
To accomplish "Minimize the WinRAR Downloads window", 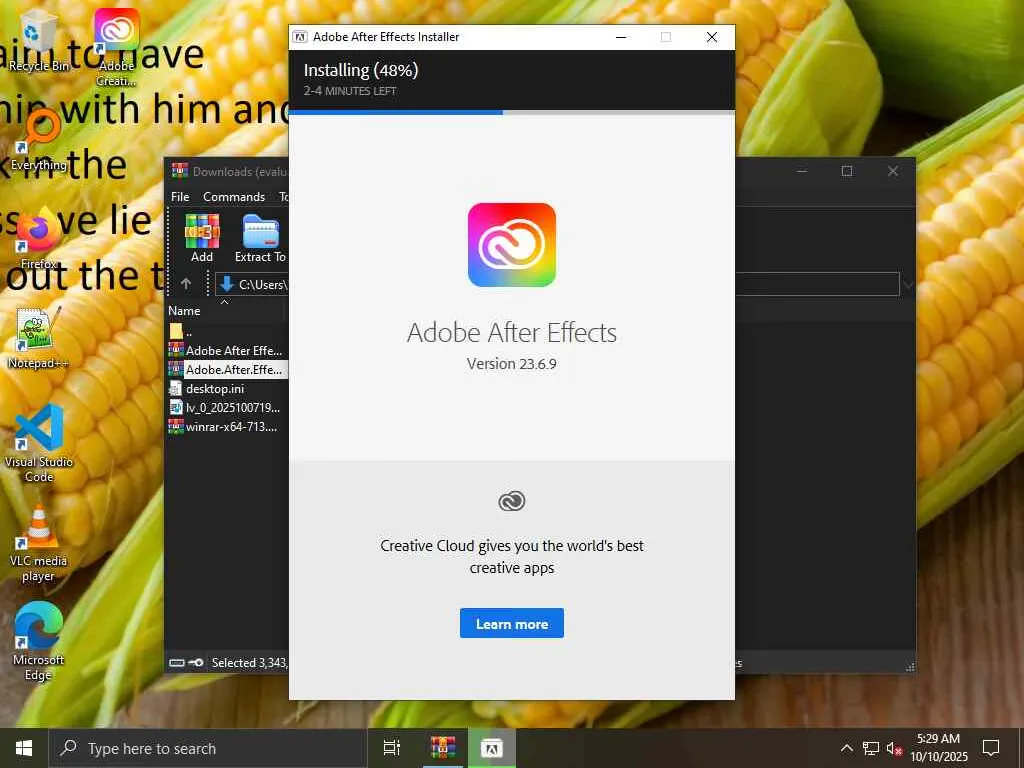I will click(x=802, y=171).
